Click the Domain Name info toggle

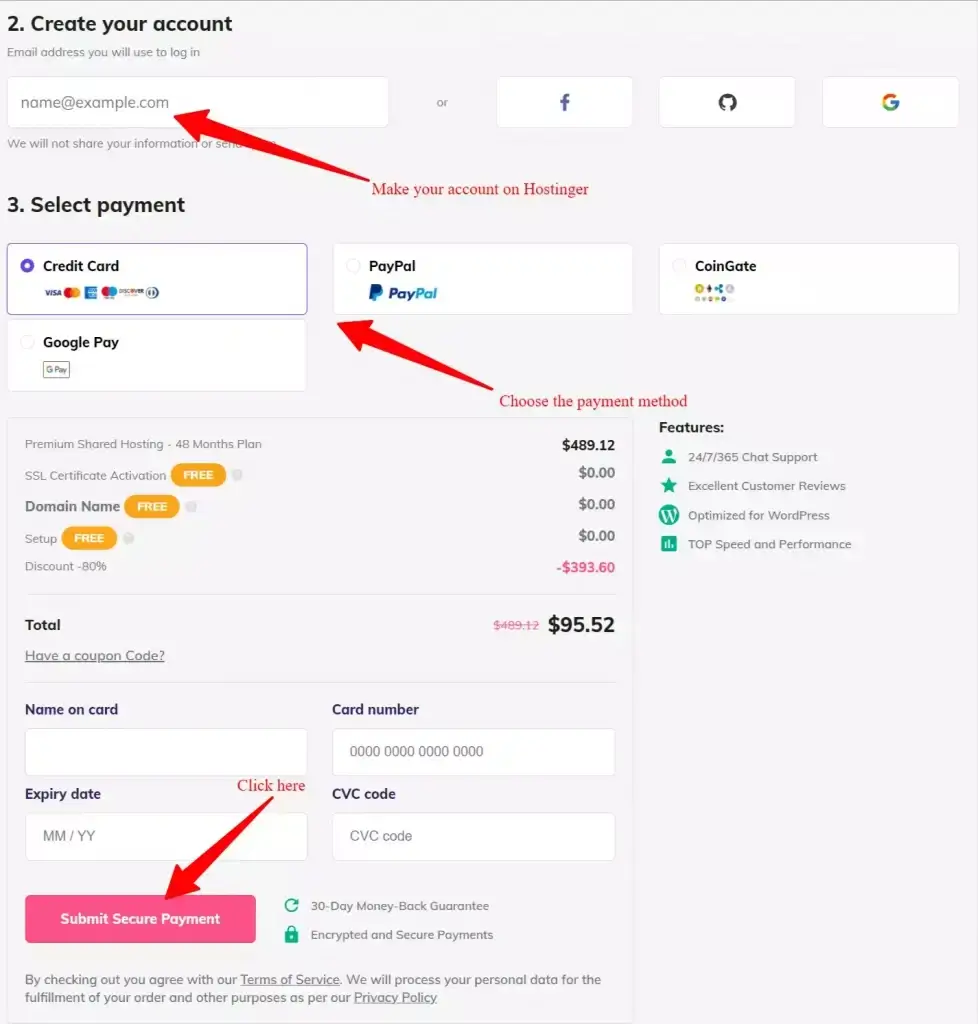(x=190, y=507)
